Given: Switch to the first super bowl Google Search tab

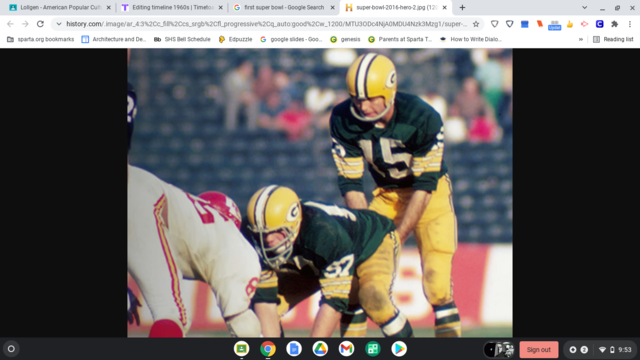Looking at the screenshot, I should [283, 7].
